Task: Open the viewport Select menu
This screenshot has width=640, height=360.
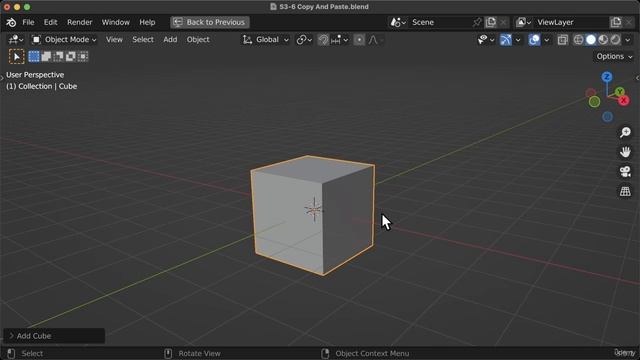Action: click(143, 40)
